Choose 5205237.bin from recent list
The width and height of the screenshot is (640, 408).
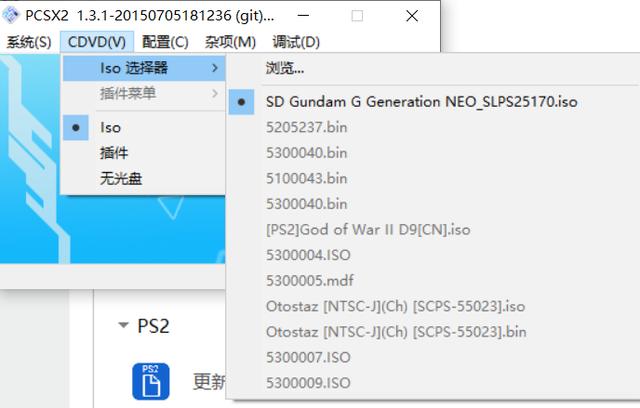[x=307, y=127]
